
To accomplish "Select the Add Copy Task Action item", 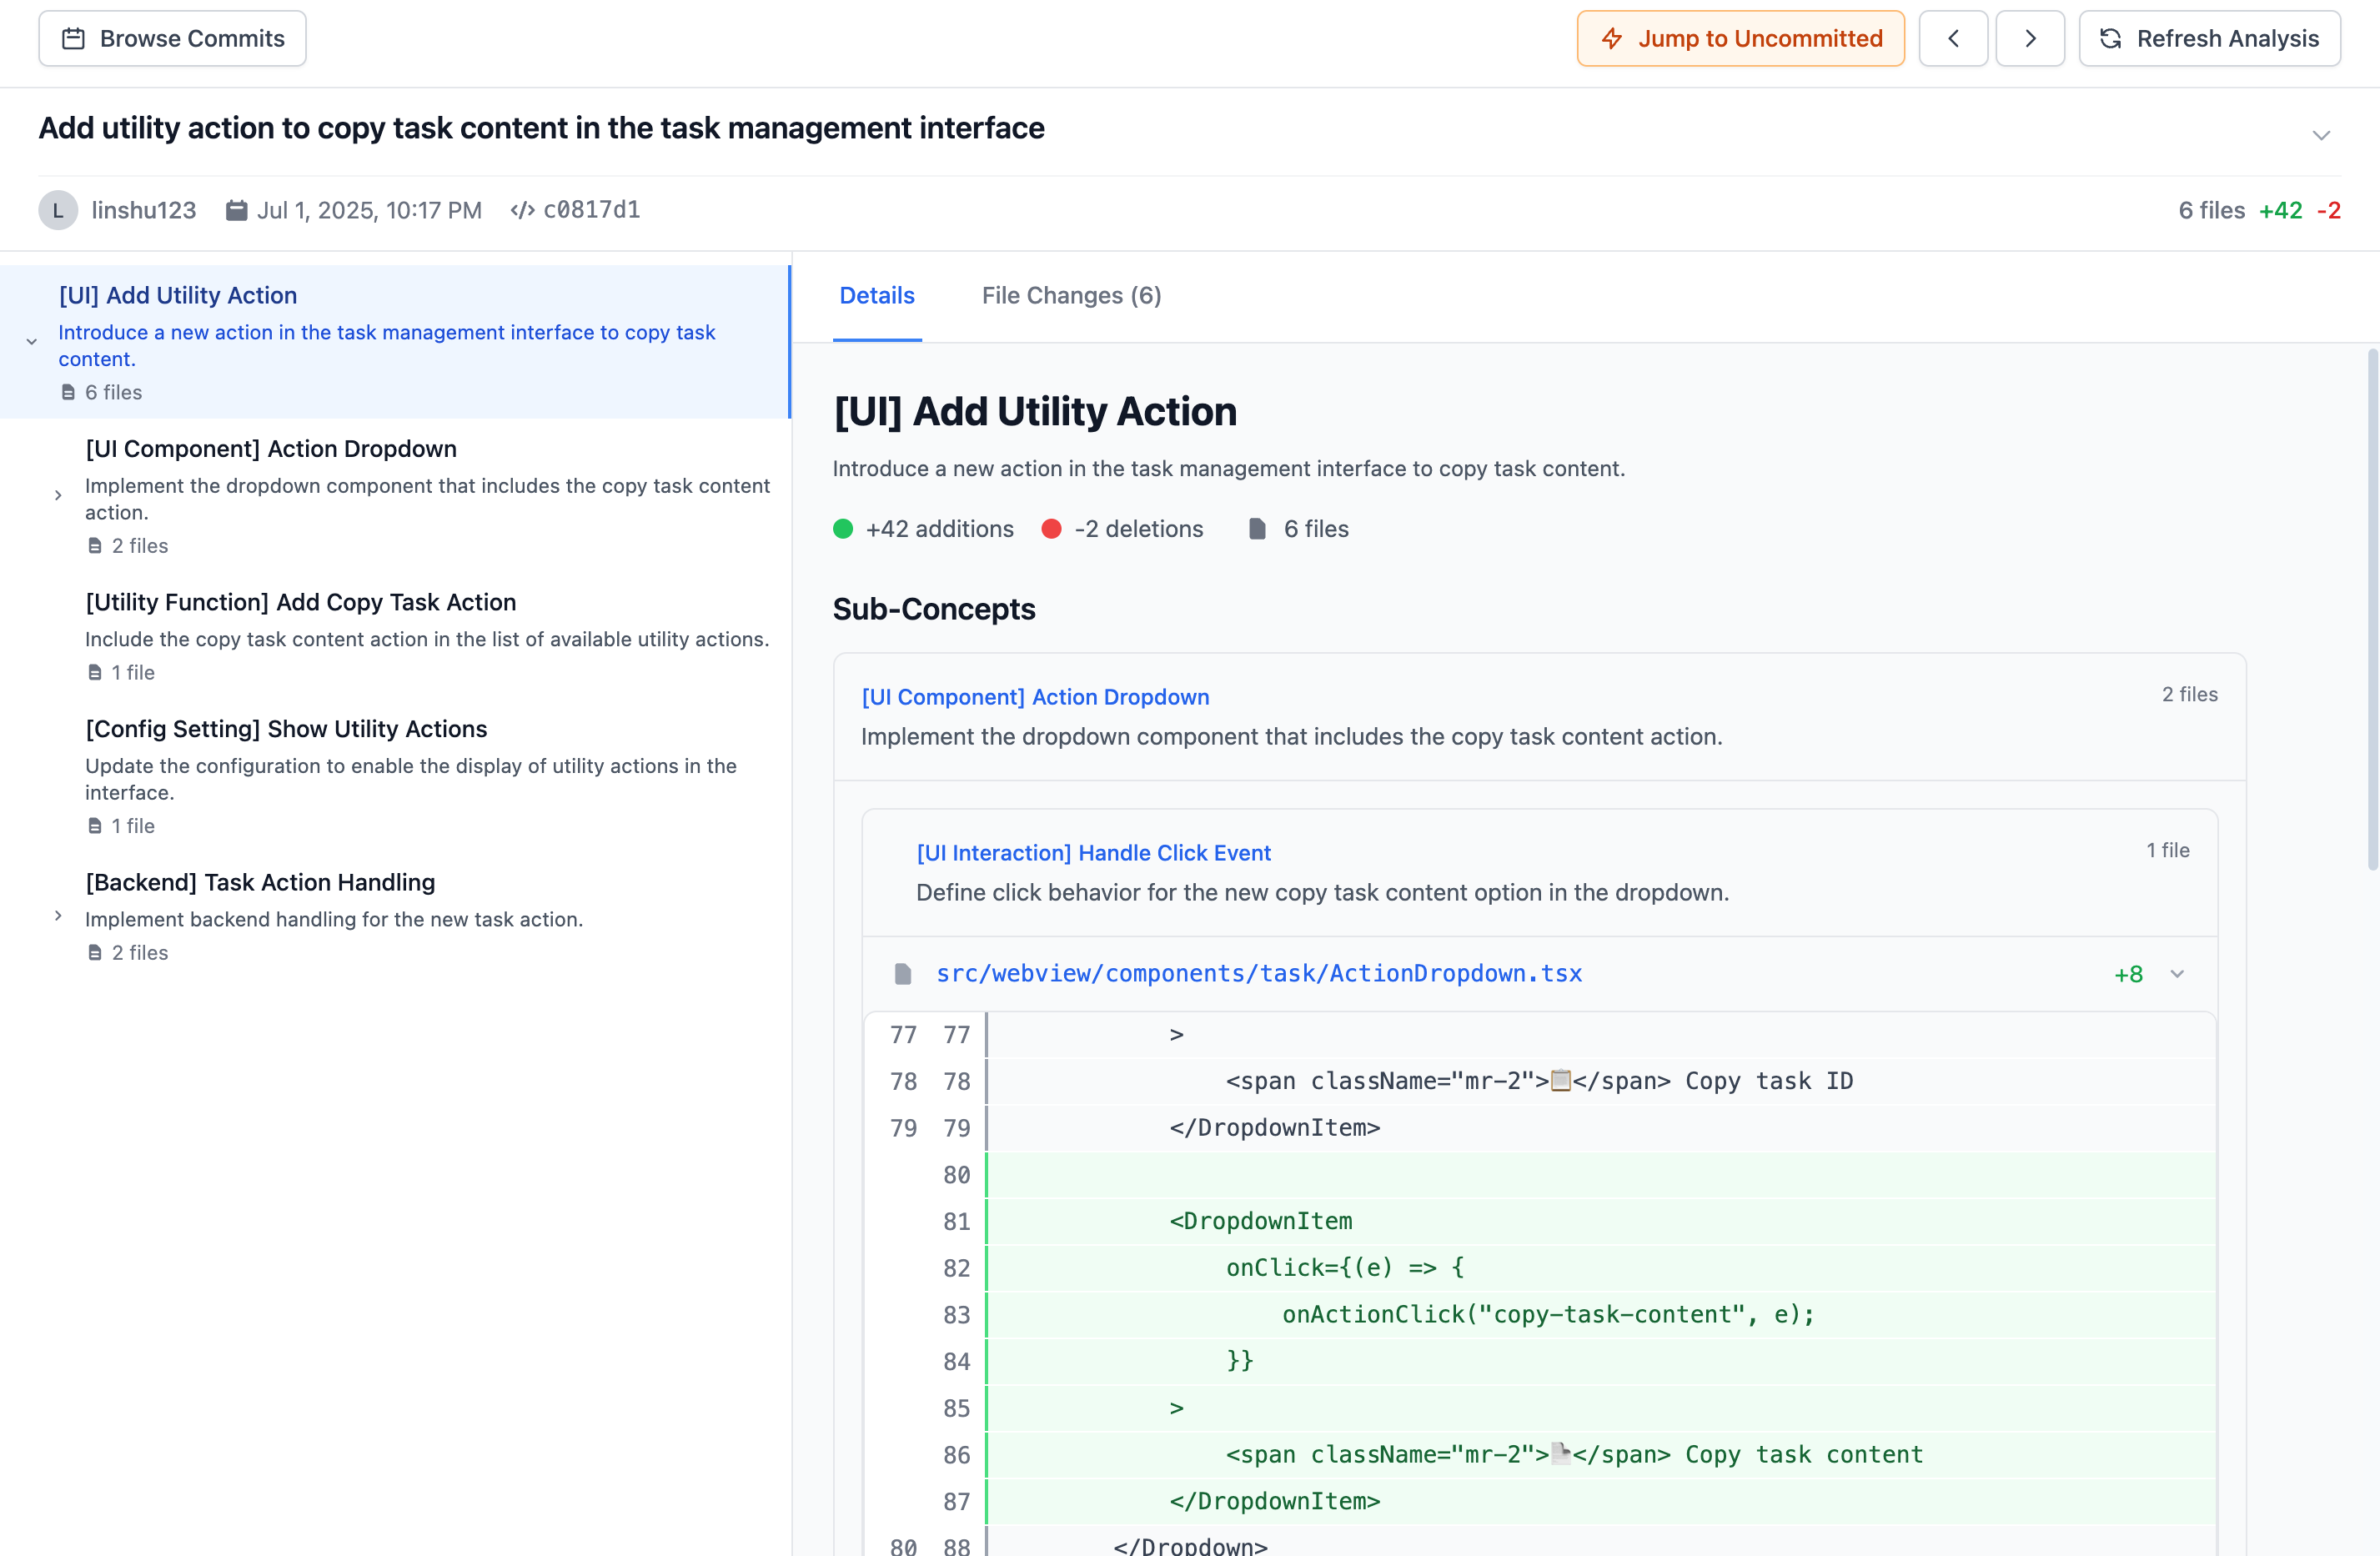I will click(300, 602).
